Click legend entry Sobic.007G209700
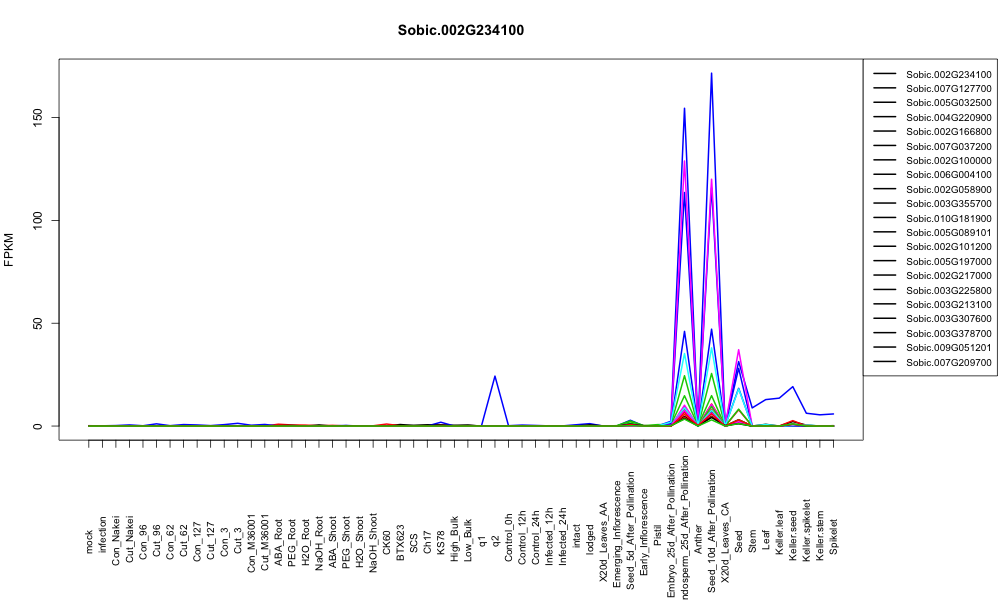Image resolution: width=1000 pixels, height=600 pixels. click(948, 362)
